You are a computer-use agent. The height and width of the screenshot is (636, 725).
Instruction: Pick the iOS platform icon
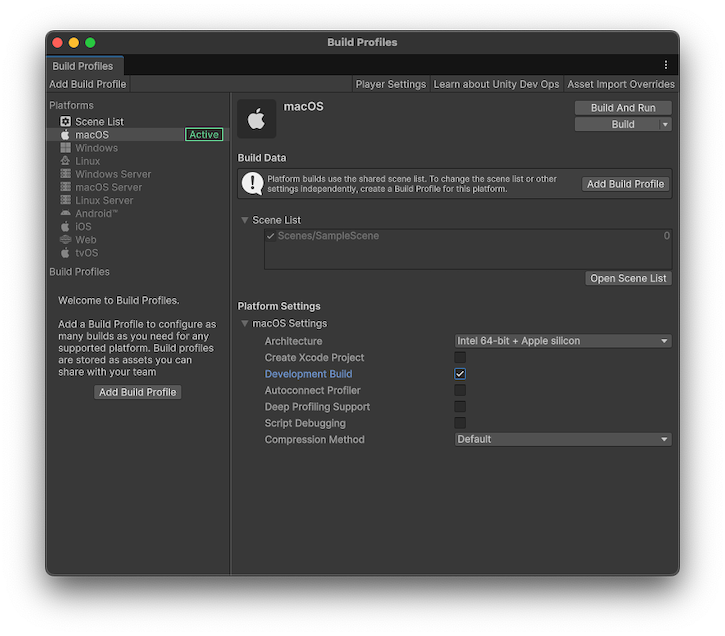(x=66, y=227)
